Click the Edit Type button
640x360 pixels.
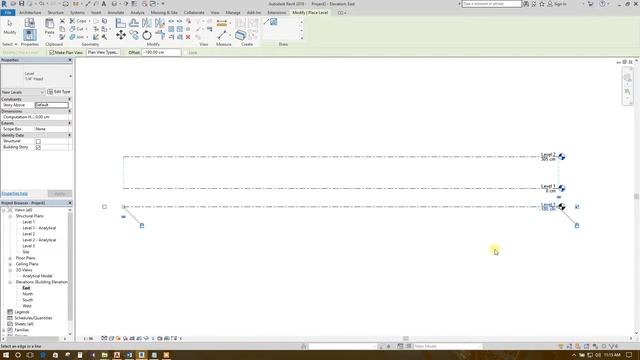59,92
